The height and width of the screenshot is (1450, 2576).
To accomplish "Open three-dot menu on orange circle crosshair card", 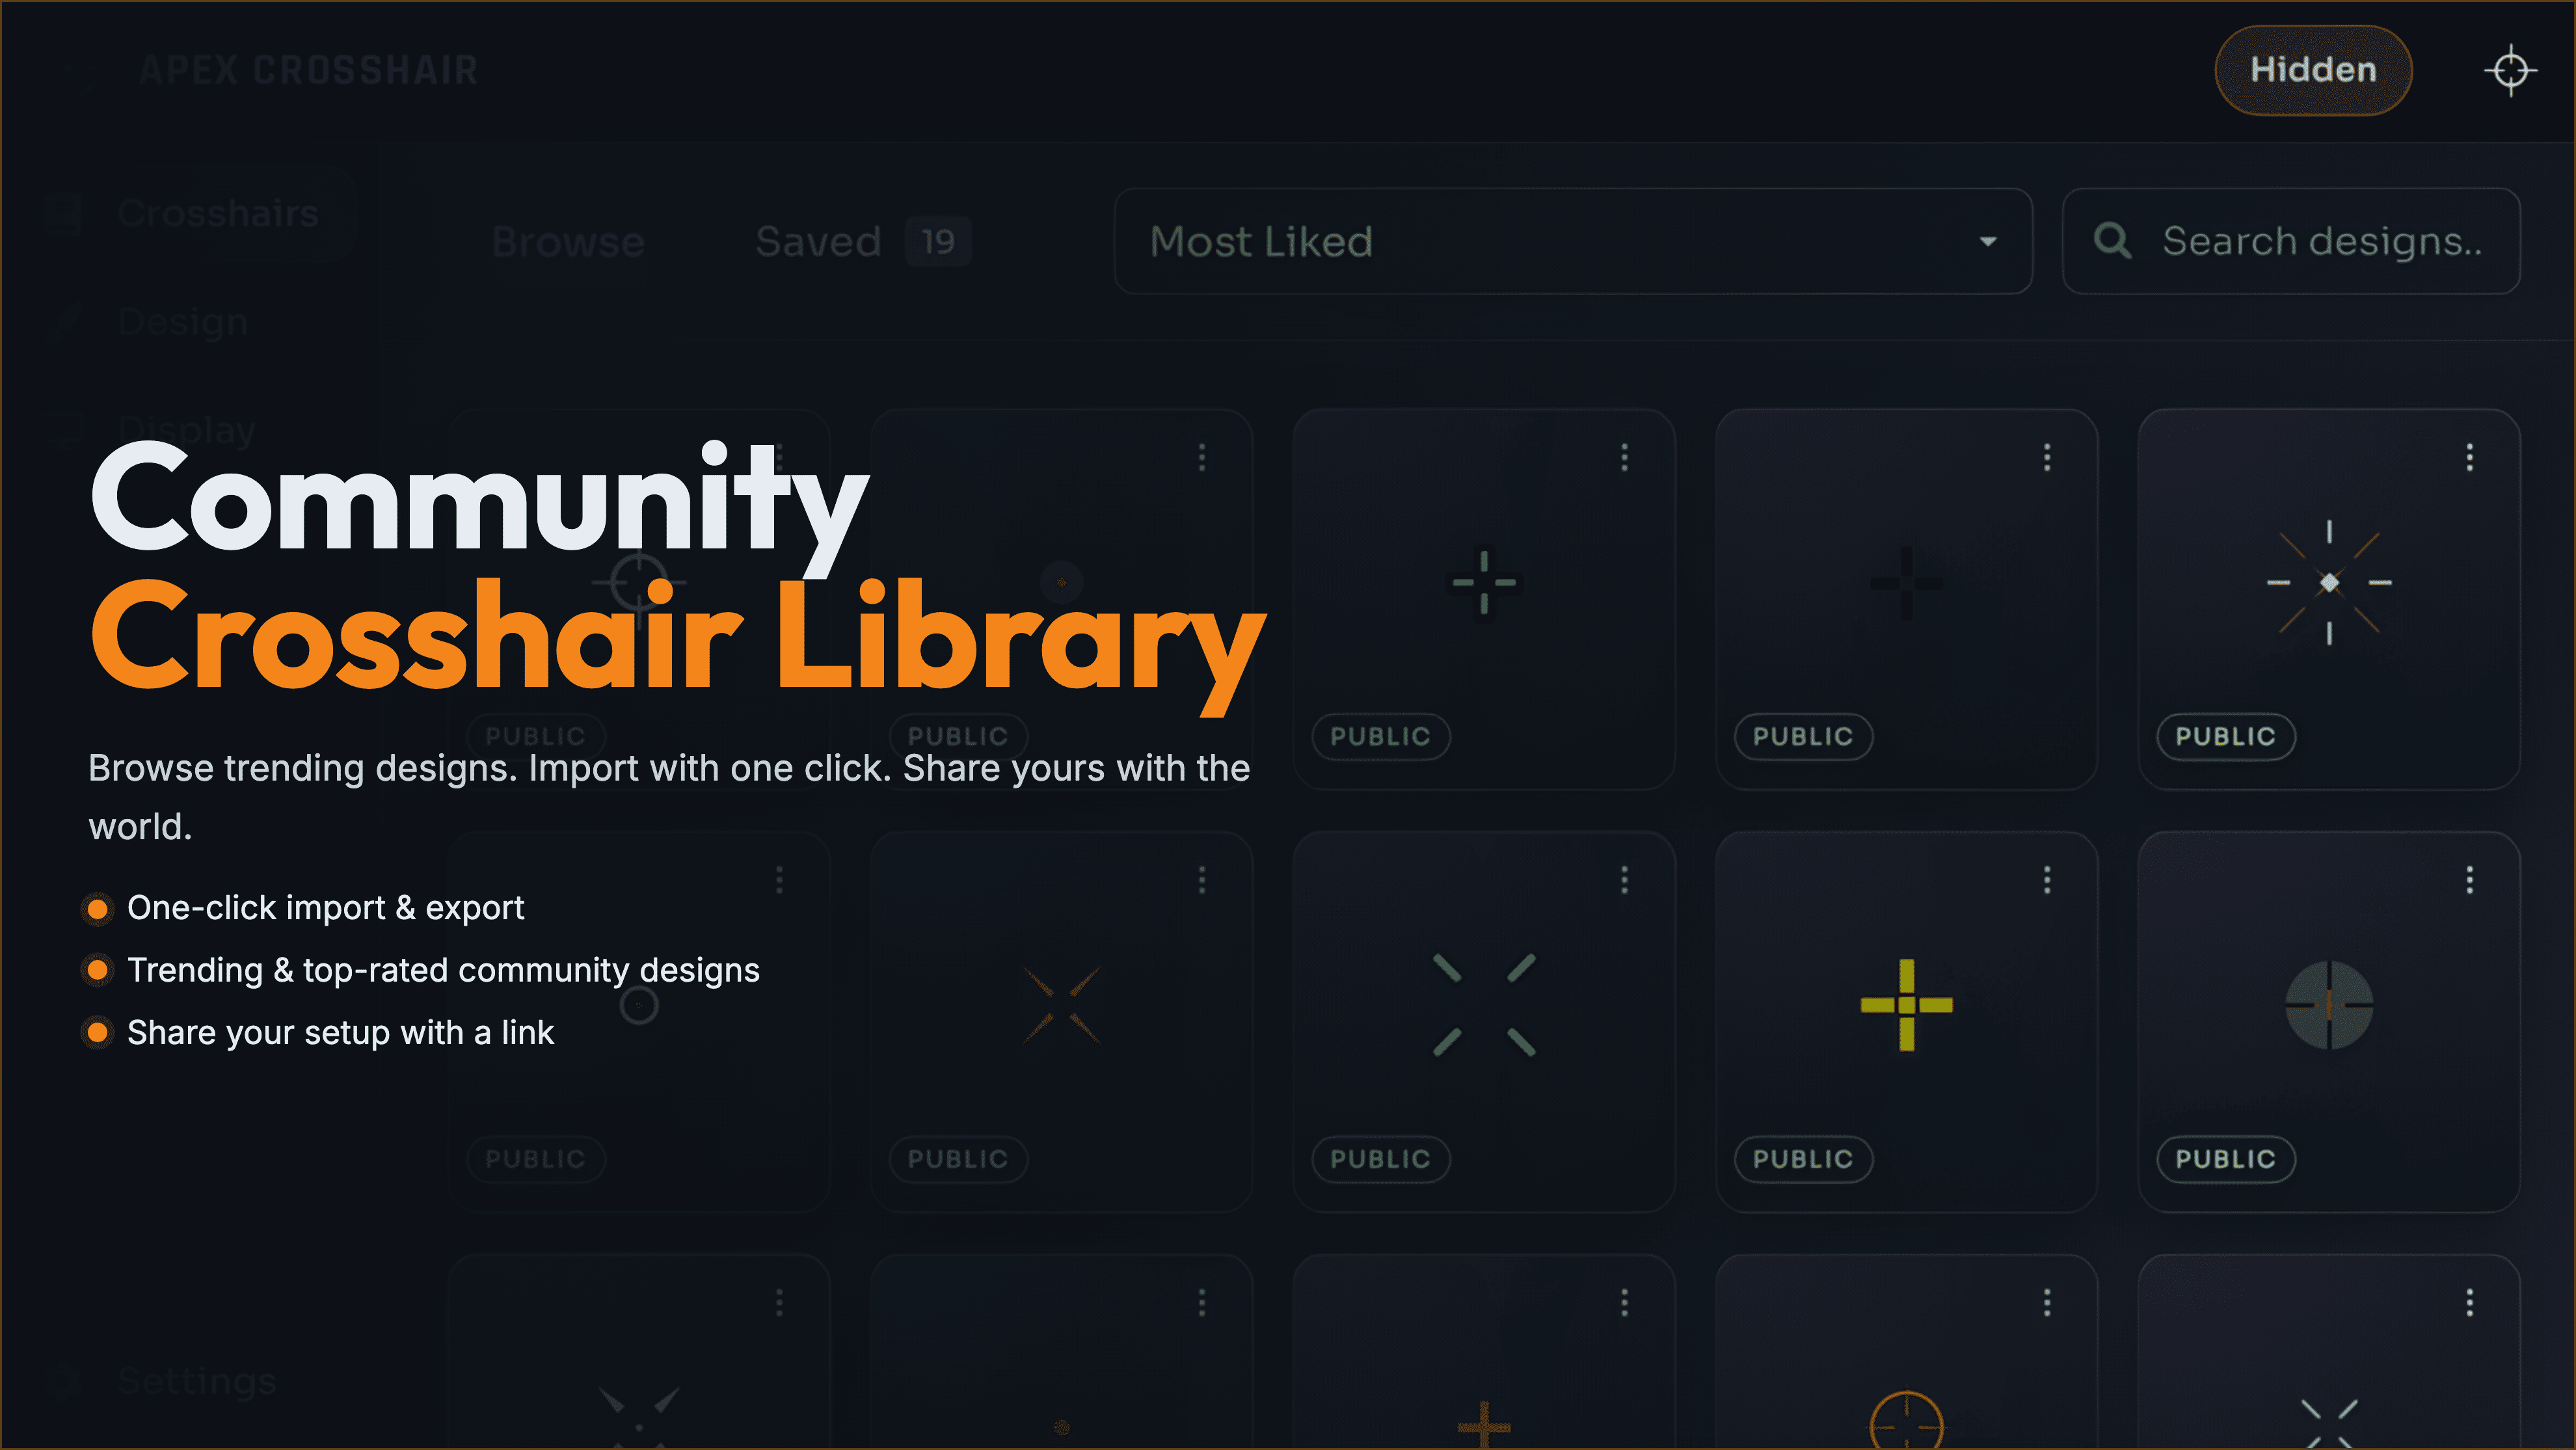I will pyautogui.click(x=2047, y=1302).
